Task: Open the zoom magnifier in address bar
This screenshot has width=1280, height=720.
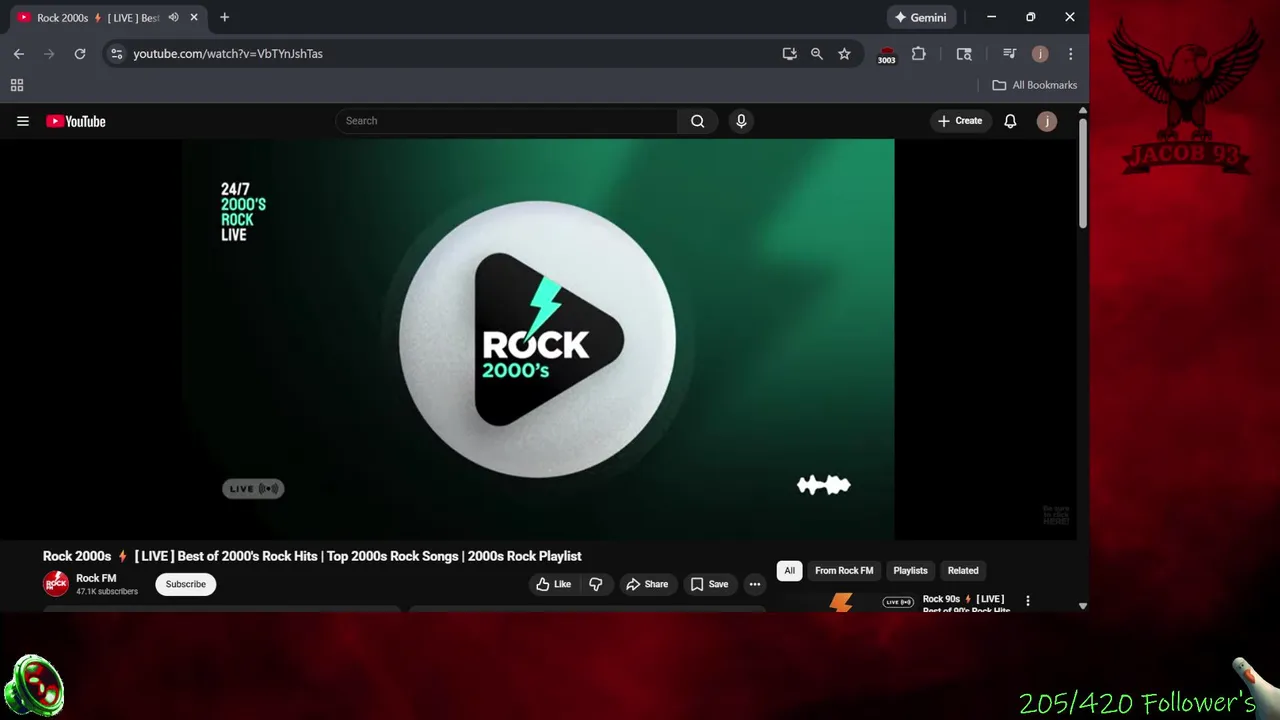Action: [x=817, y=54]
